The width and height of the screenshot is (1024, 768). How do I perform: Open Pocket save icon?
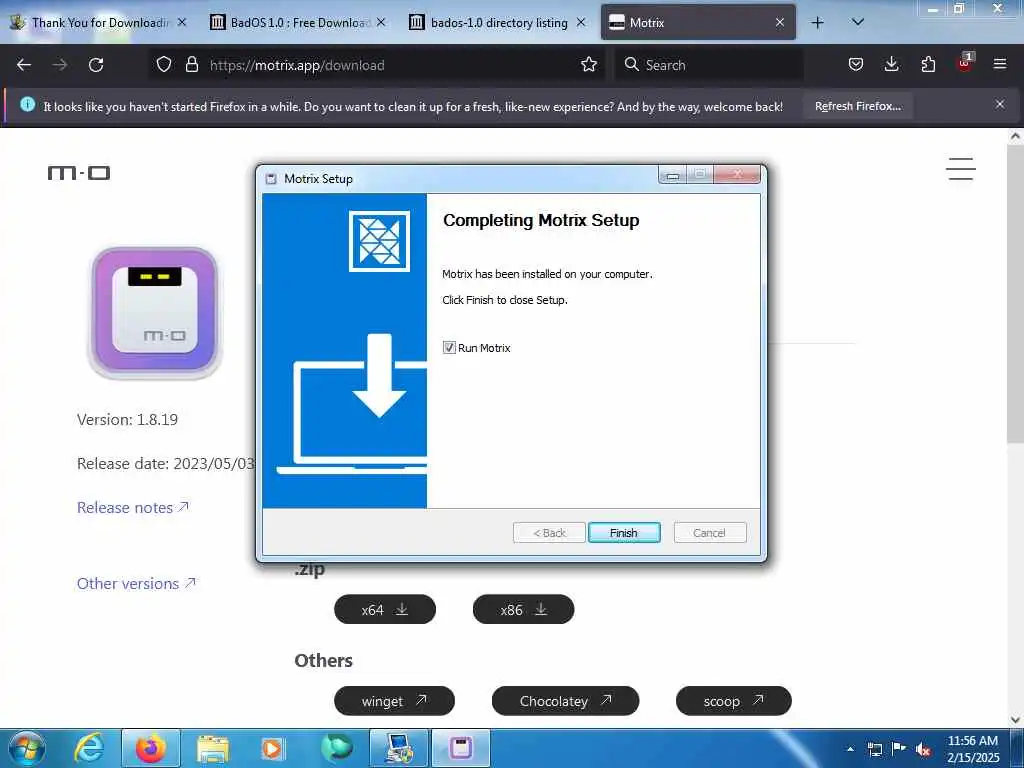point(856,64)
